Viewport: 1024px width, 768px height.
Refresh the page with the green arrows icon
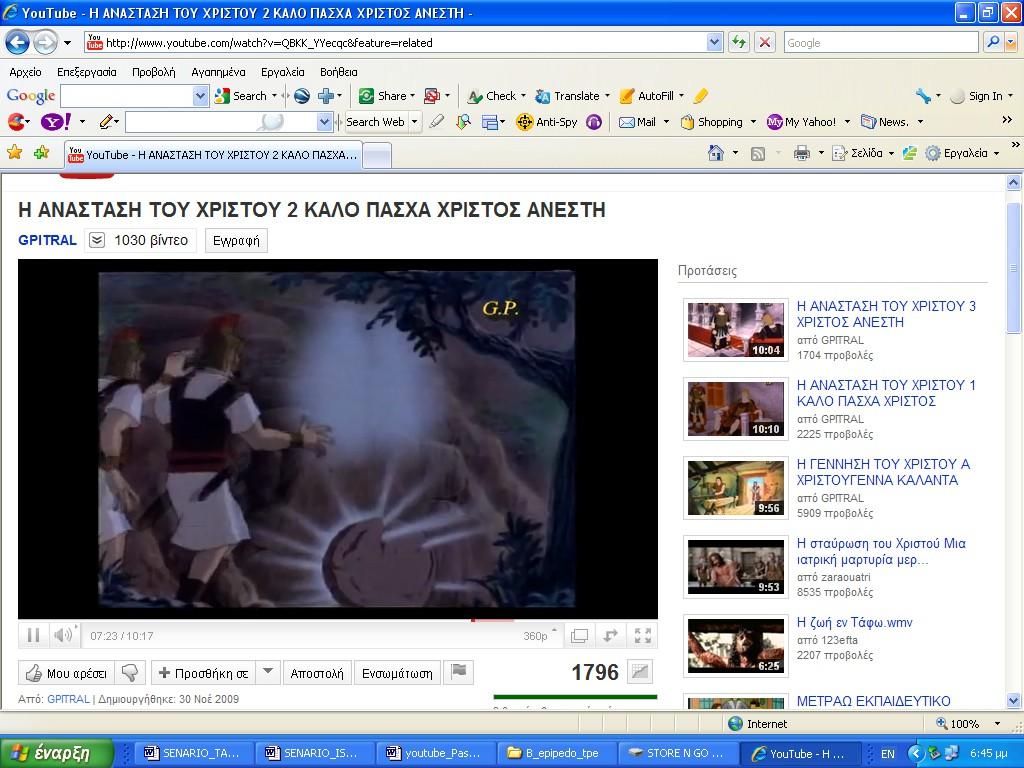pyautogui.click(x=739, y=42)
